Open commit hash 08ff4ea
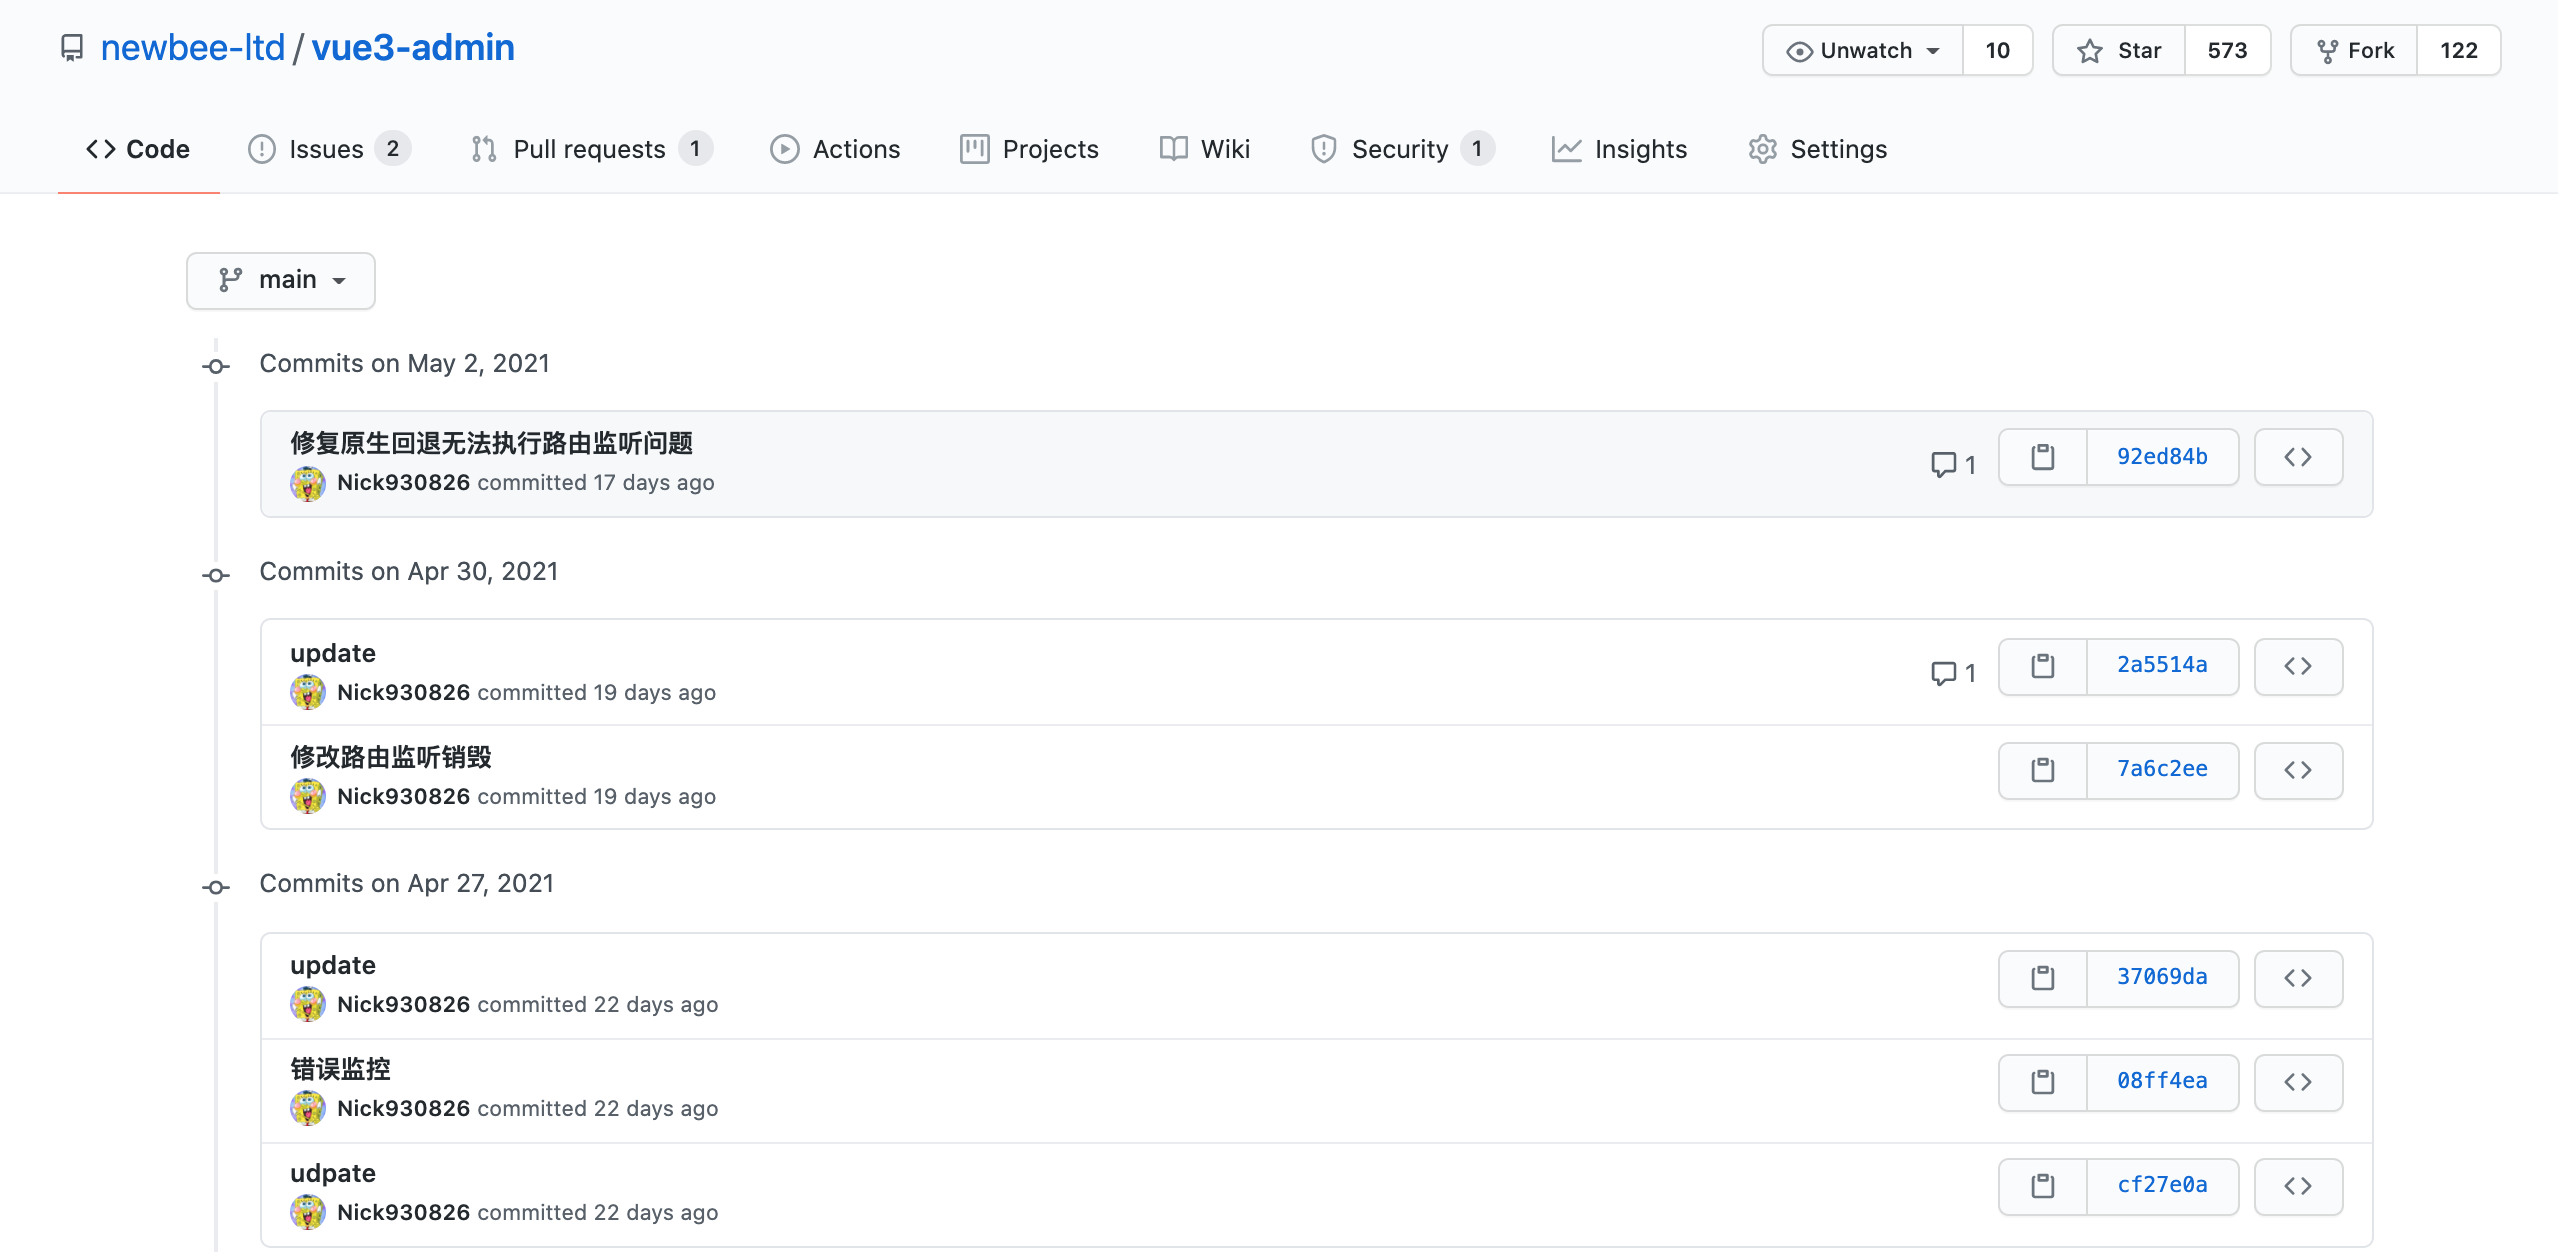Image resolution: width=2558 pixels, height=1252 pixels. click(2162, 1082)
